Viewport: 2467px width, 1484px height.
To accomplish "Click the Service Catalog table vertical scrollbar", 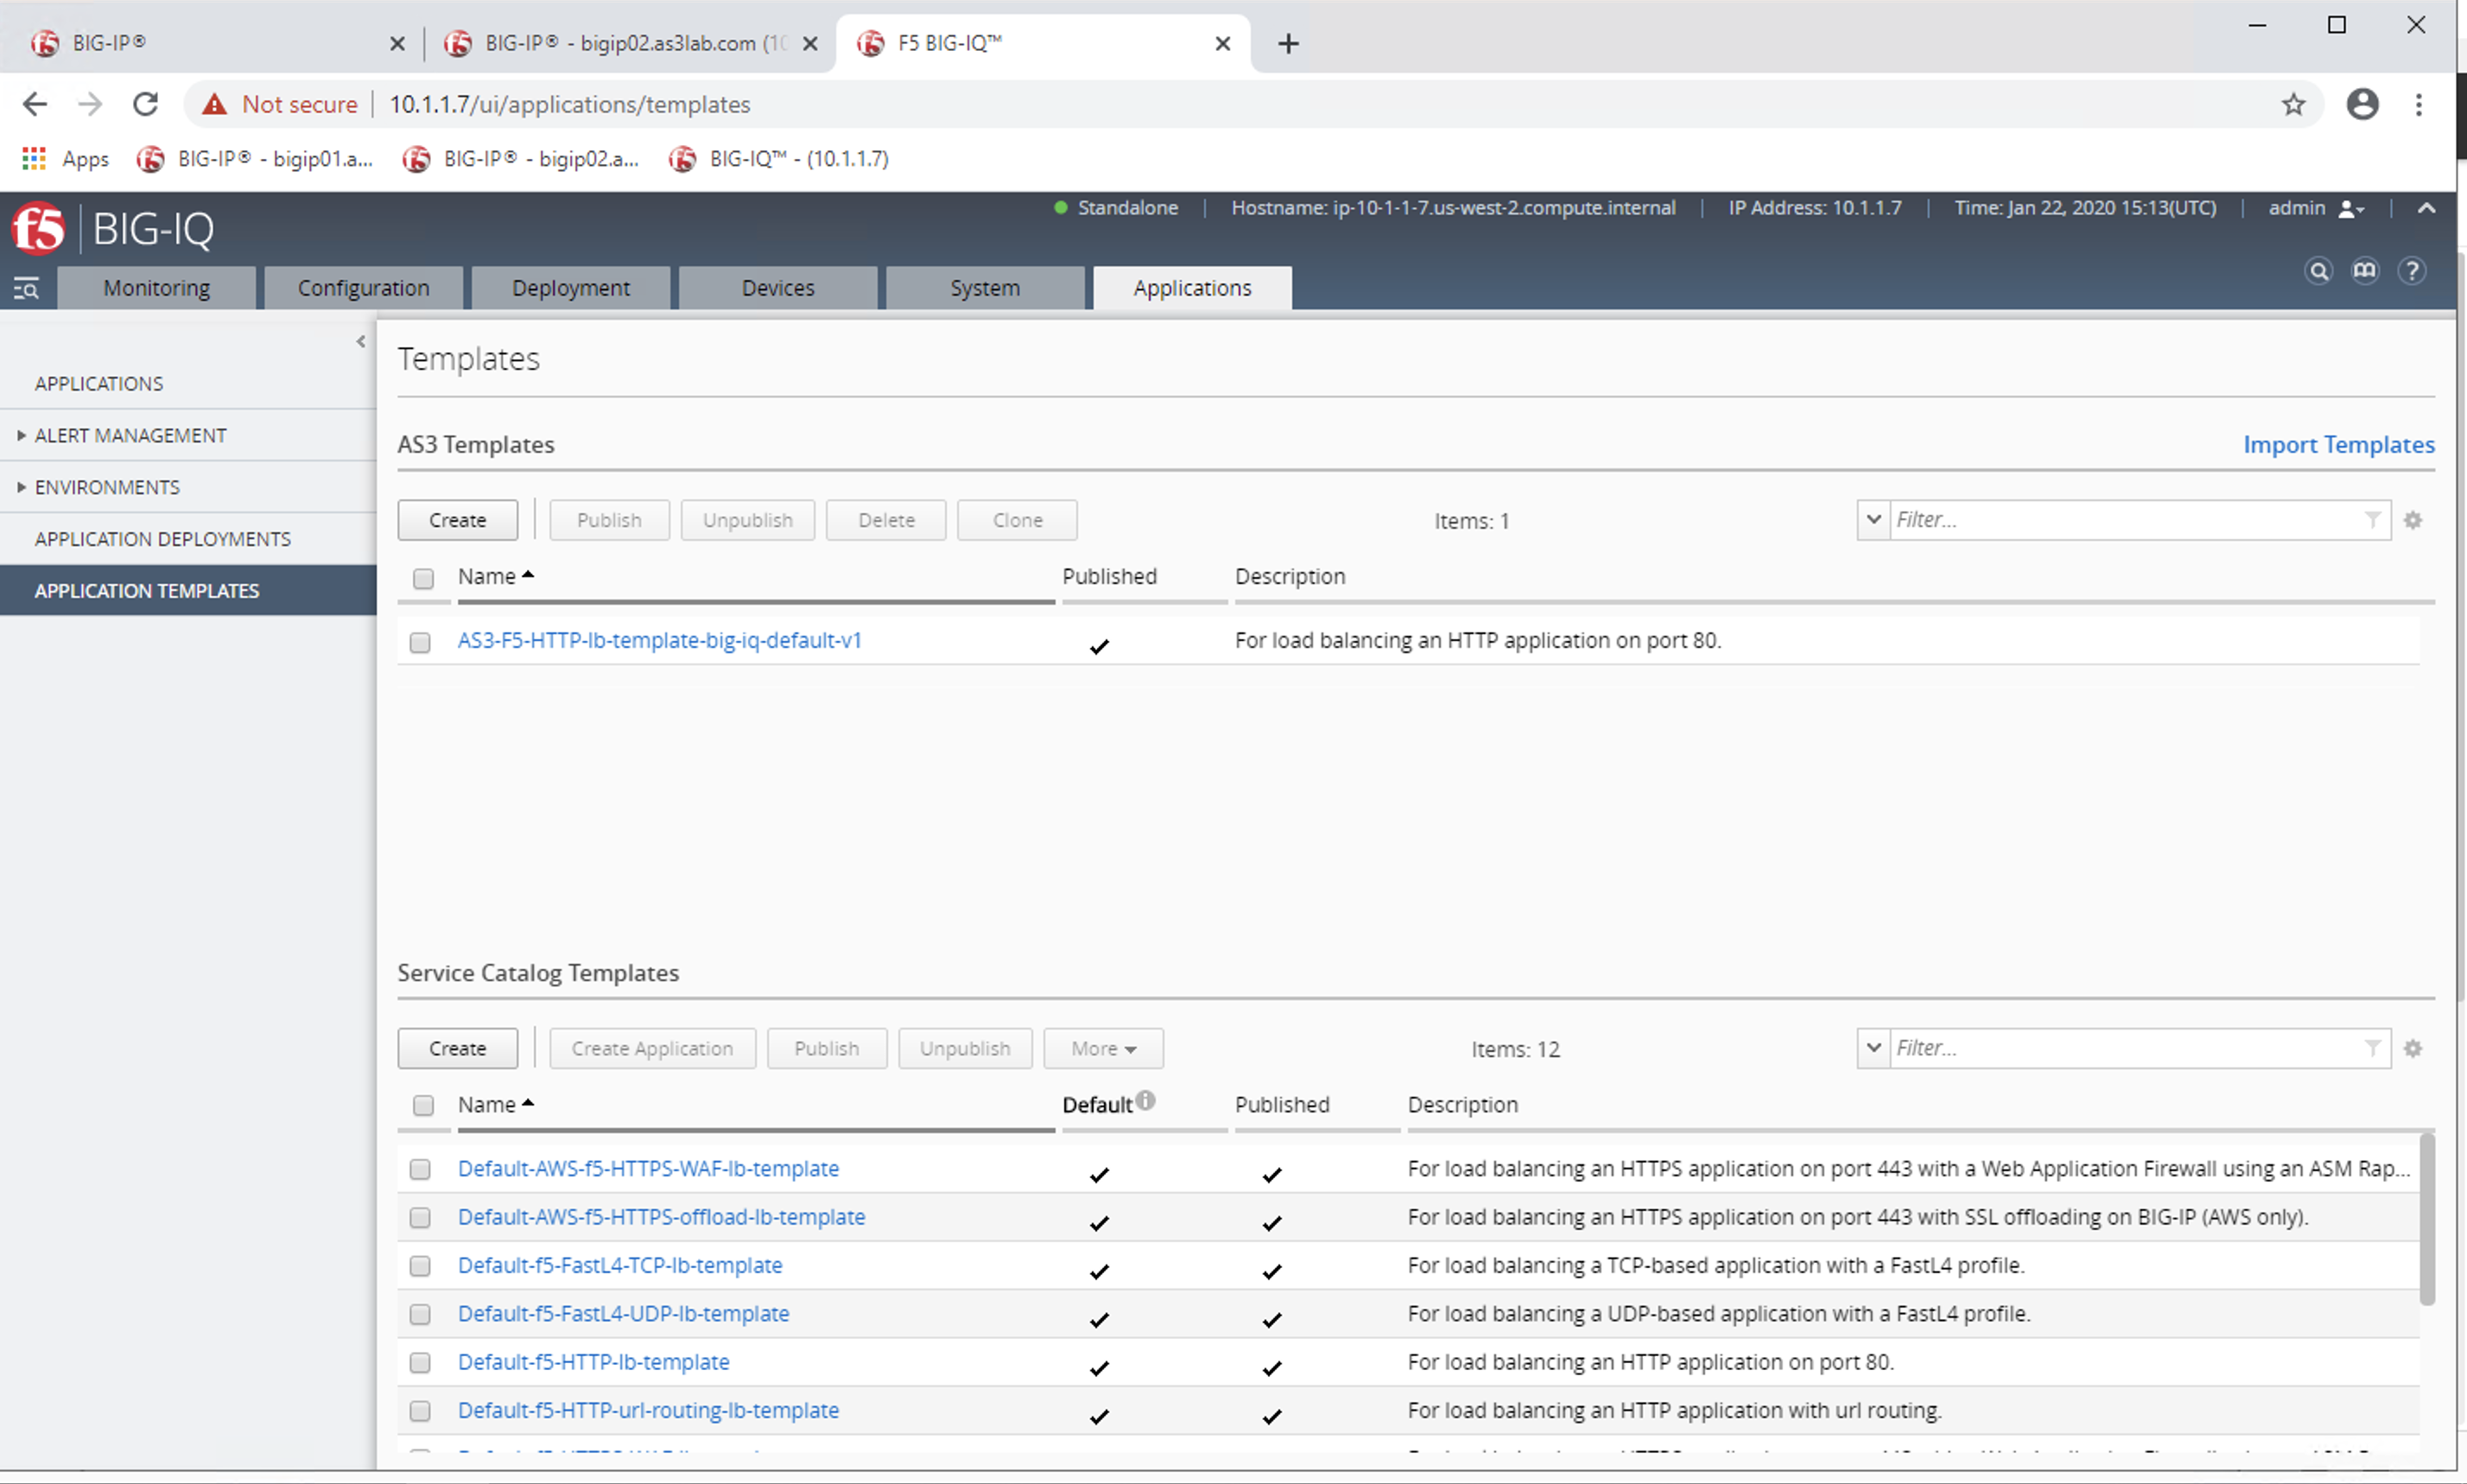I will coord(2427,1219).
